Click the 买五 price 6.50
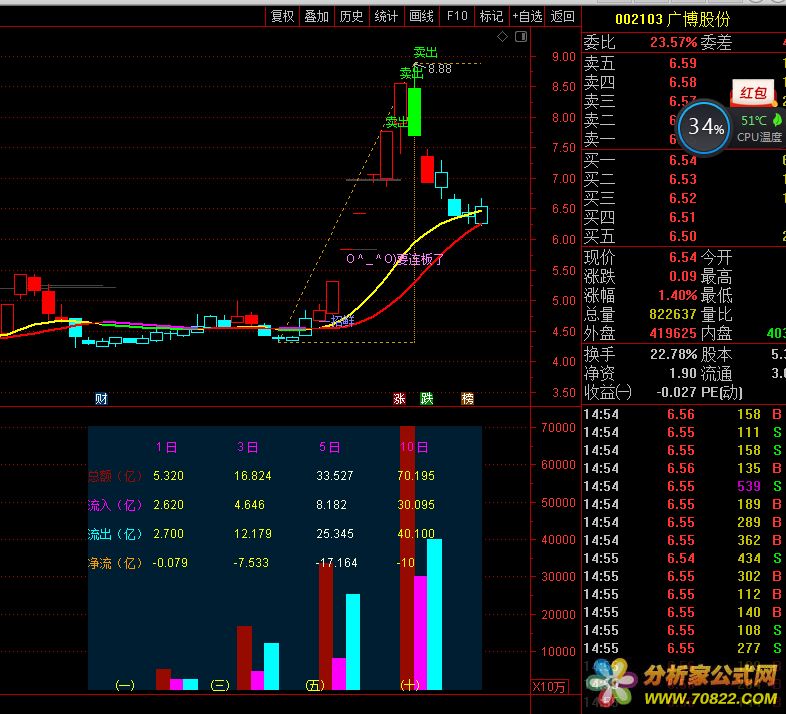Image resolution: width=786 pixels, height=714 pixels. pyautogui.click(x=683, y=237)
